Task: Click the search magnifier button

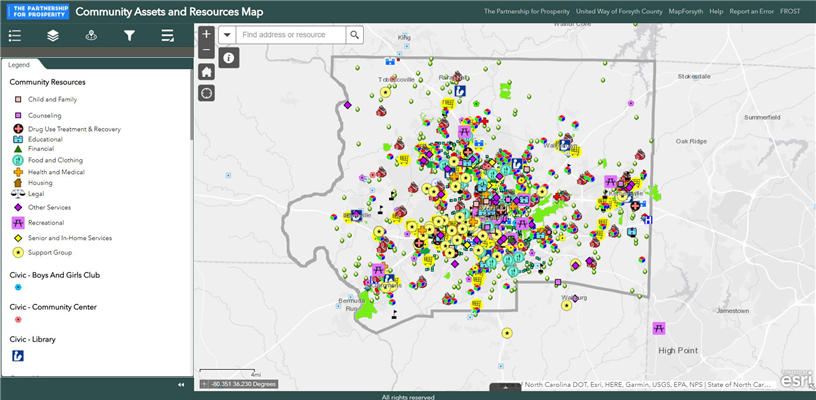Action: tap(355, 34)
